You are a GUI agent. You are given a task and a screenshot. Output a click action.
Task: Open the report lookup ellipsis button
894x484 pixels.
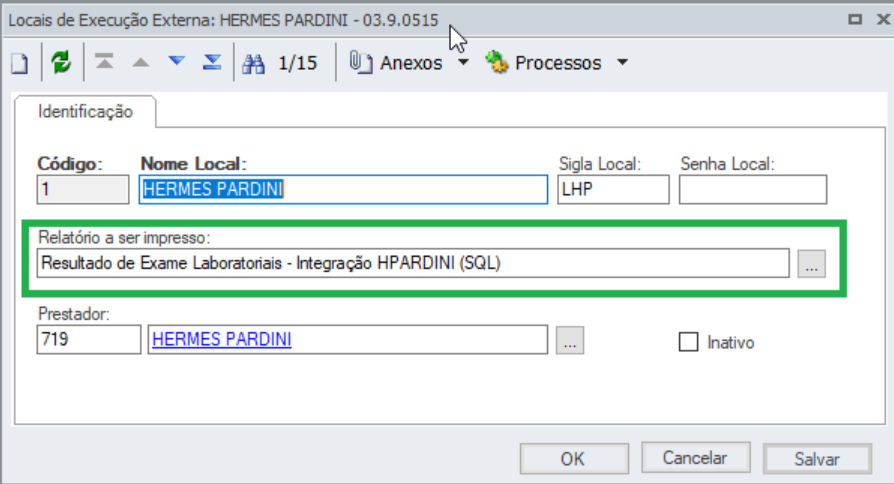pyautogui.click(x=811, y=264)
